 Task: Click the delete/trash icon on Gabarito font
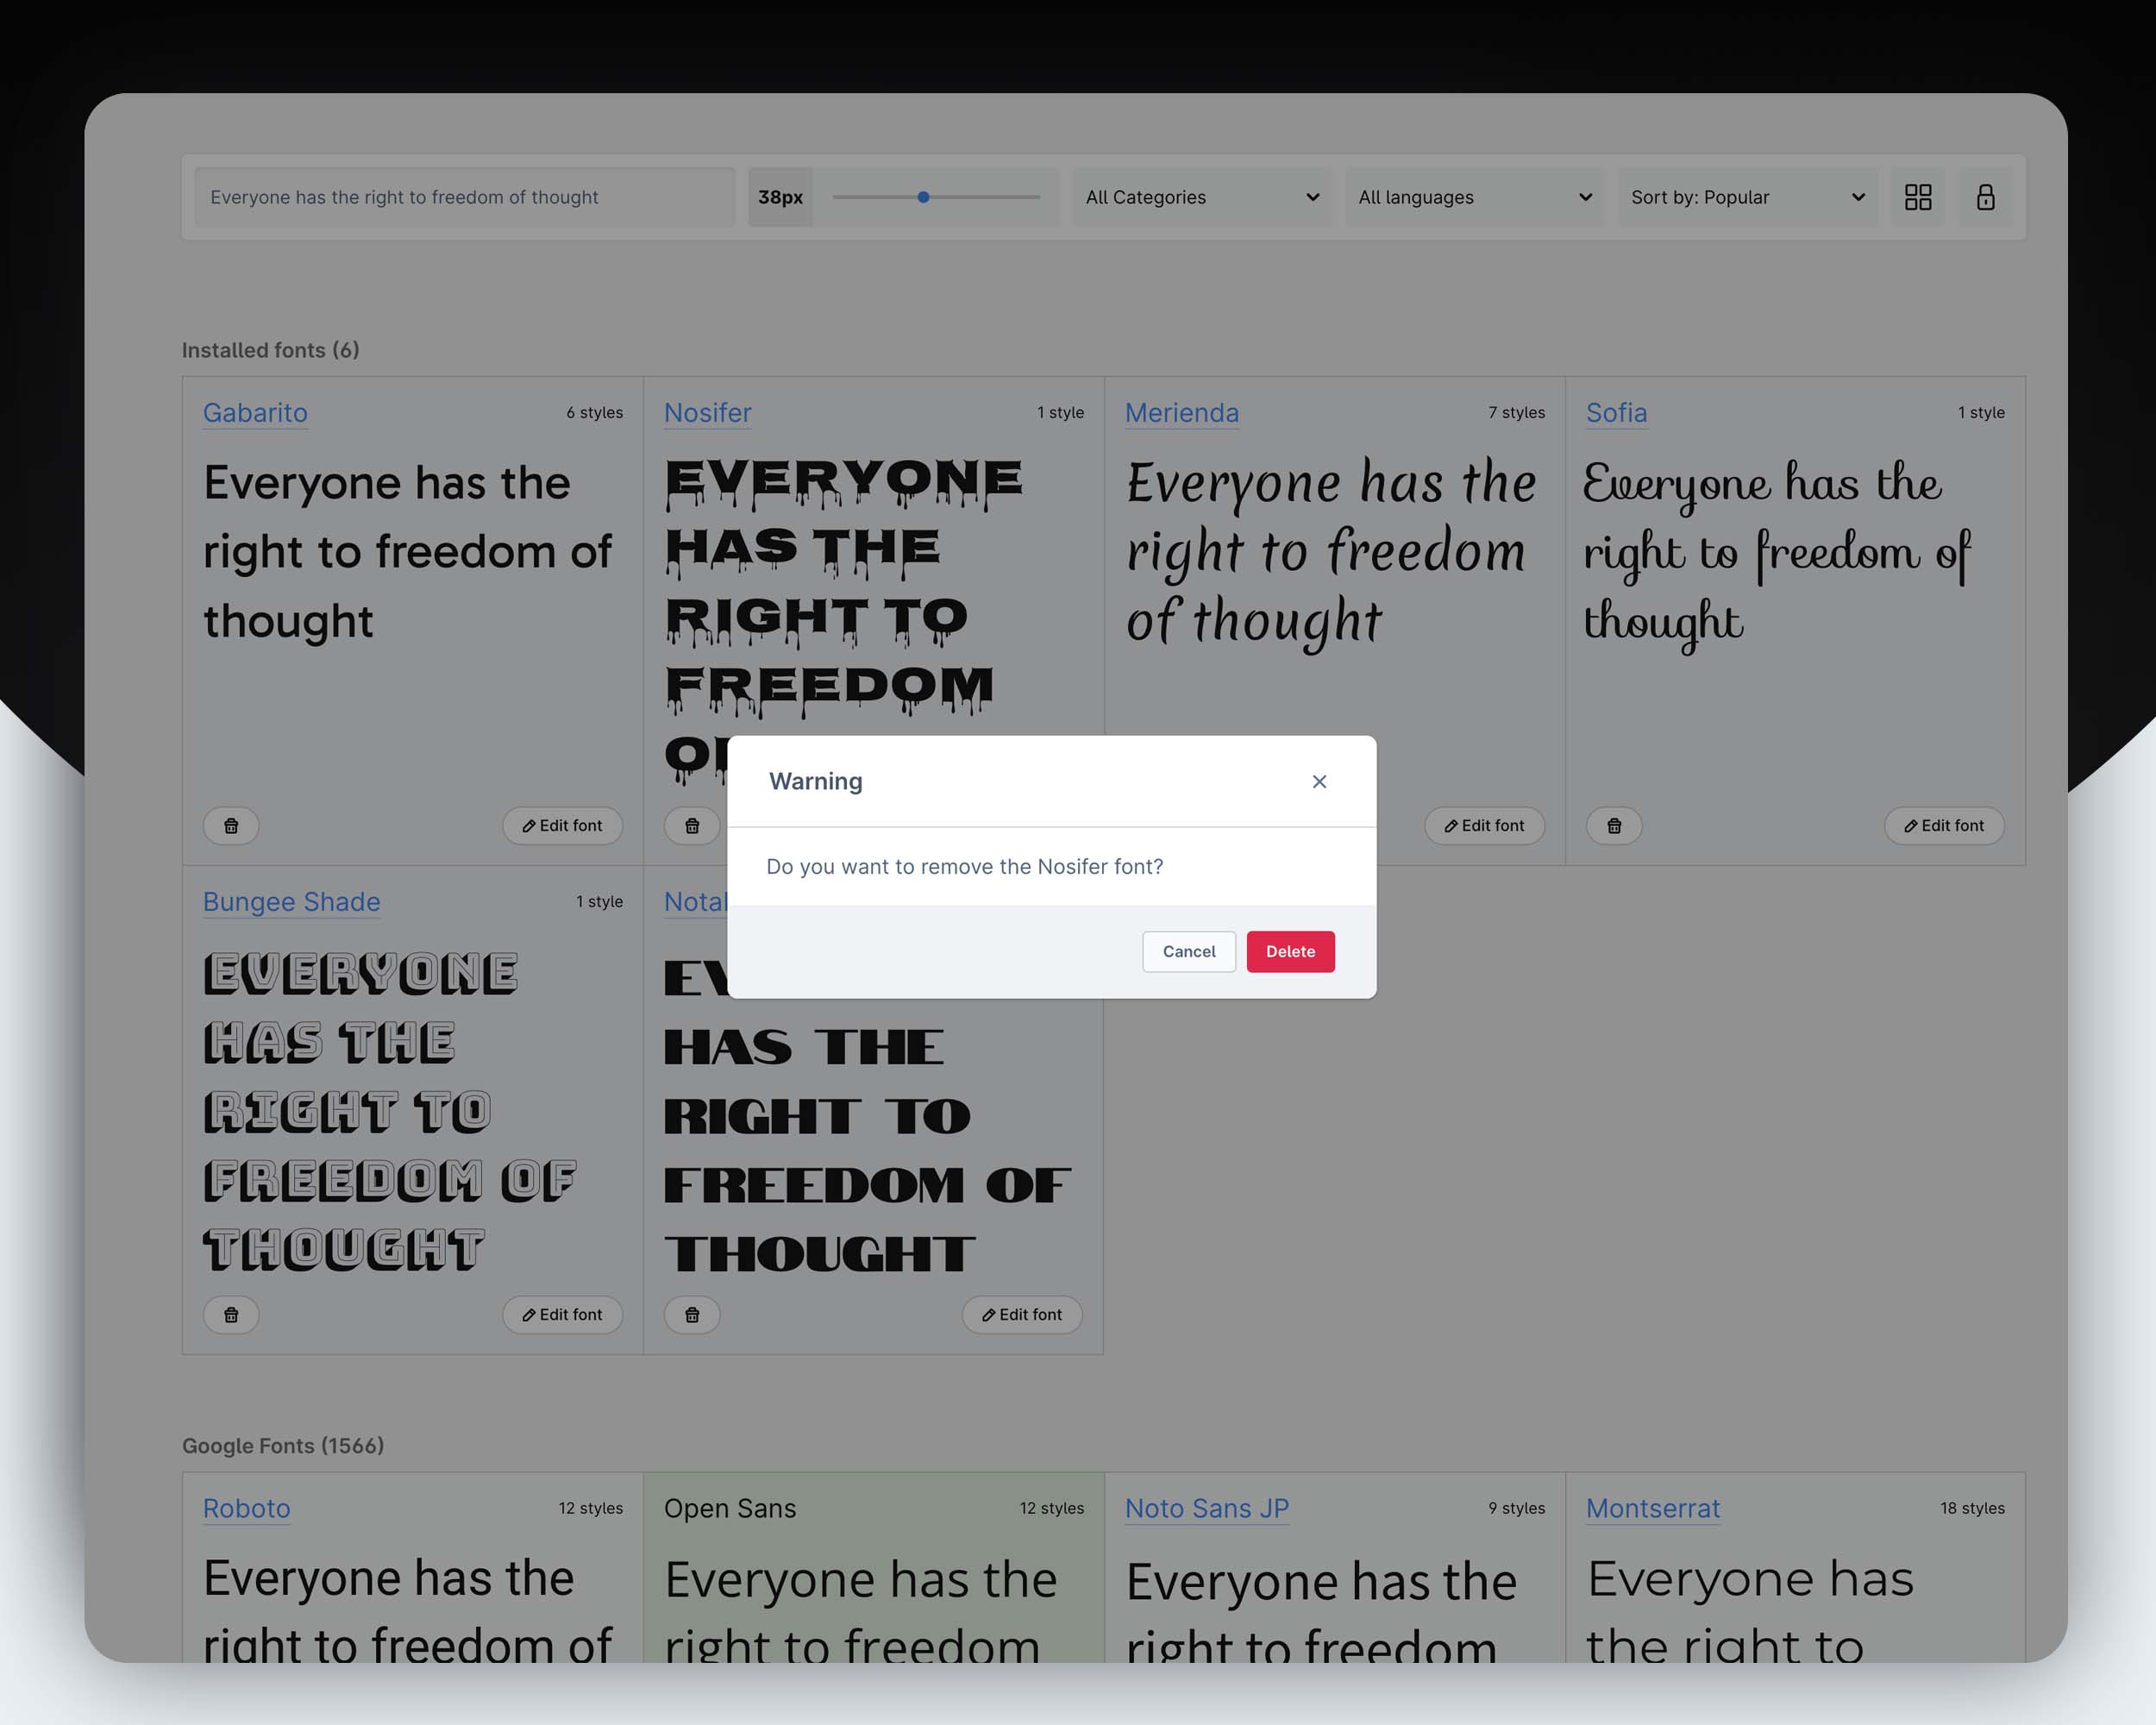coord(230,824)
